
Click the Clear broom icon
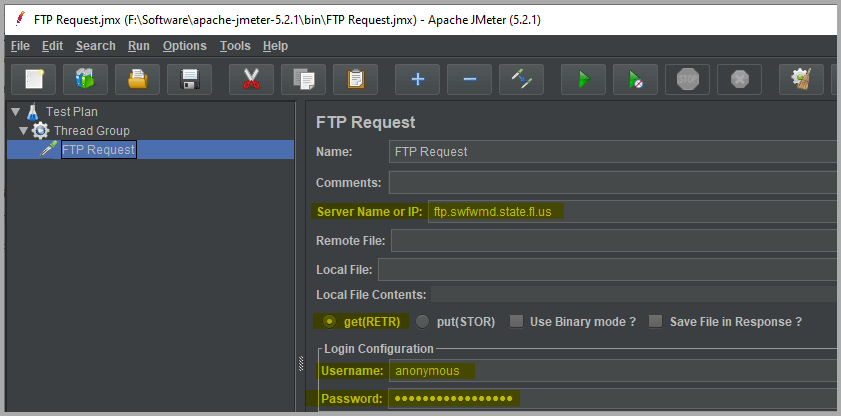(800, 79)
